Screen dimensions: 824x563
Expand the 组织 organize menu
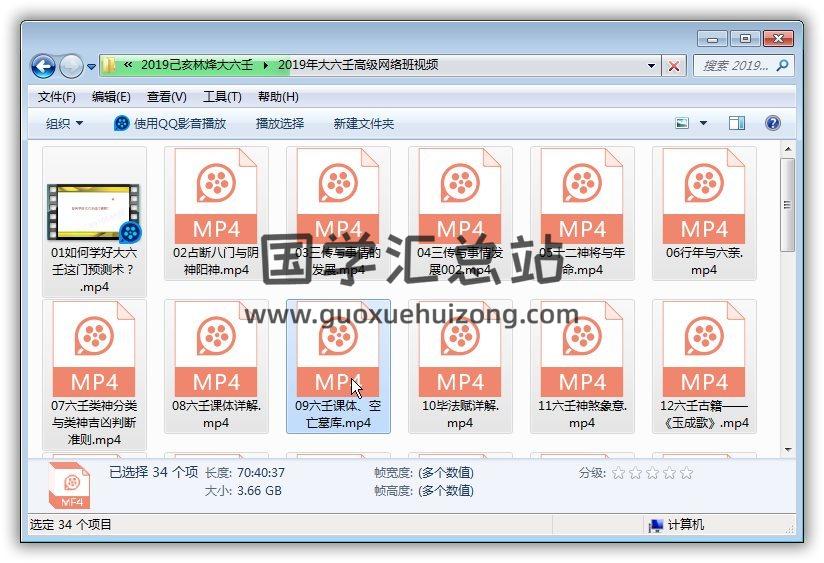point(64,123)
